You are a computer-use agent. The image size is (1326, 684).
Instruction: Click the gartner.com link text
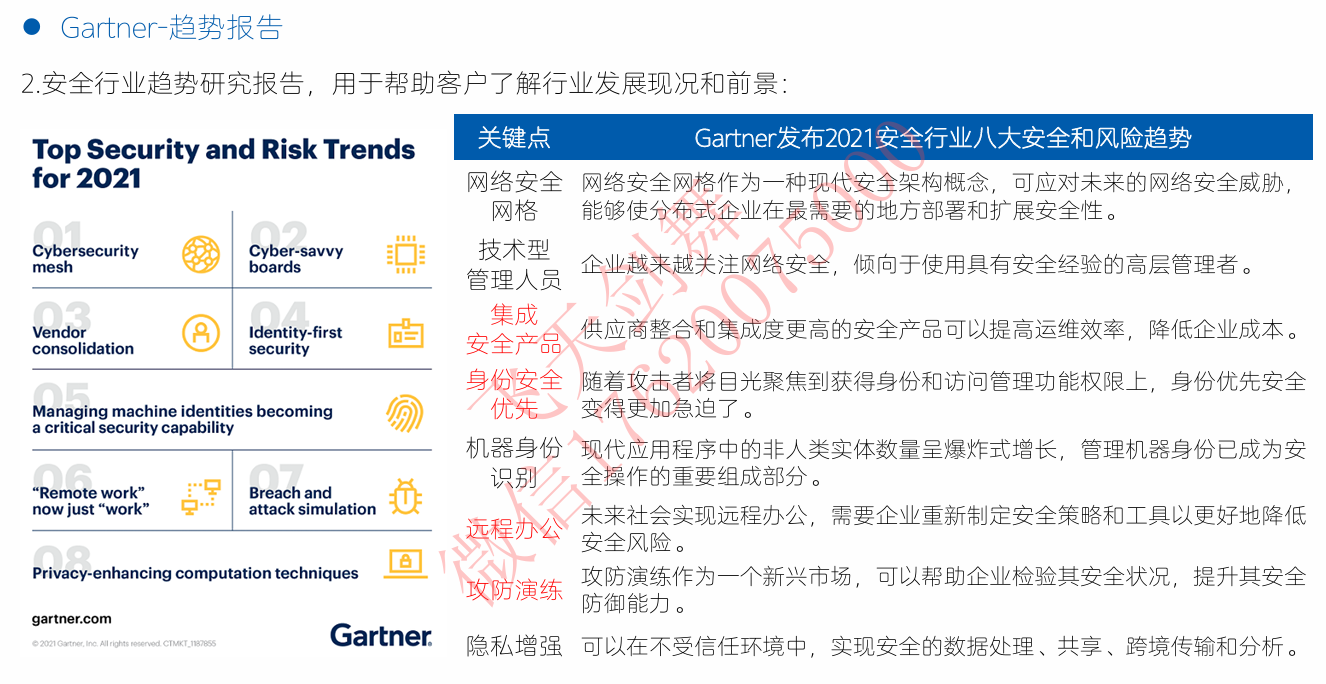pos(72,619)
